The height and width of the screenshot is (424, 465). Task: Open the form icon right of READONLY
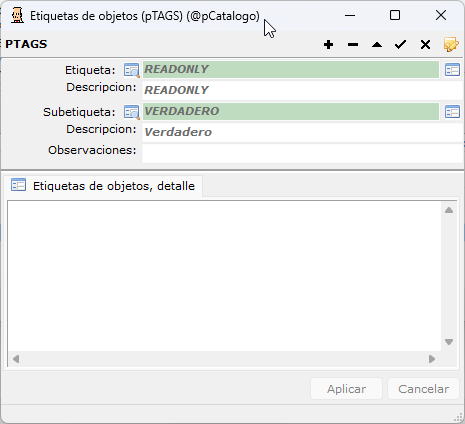[452, 70]
